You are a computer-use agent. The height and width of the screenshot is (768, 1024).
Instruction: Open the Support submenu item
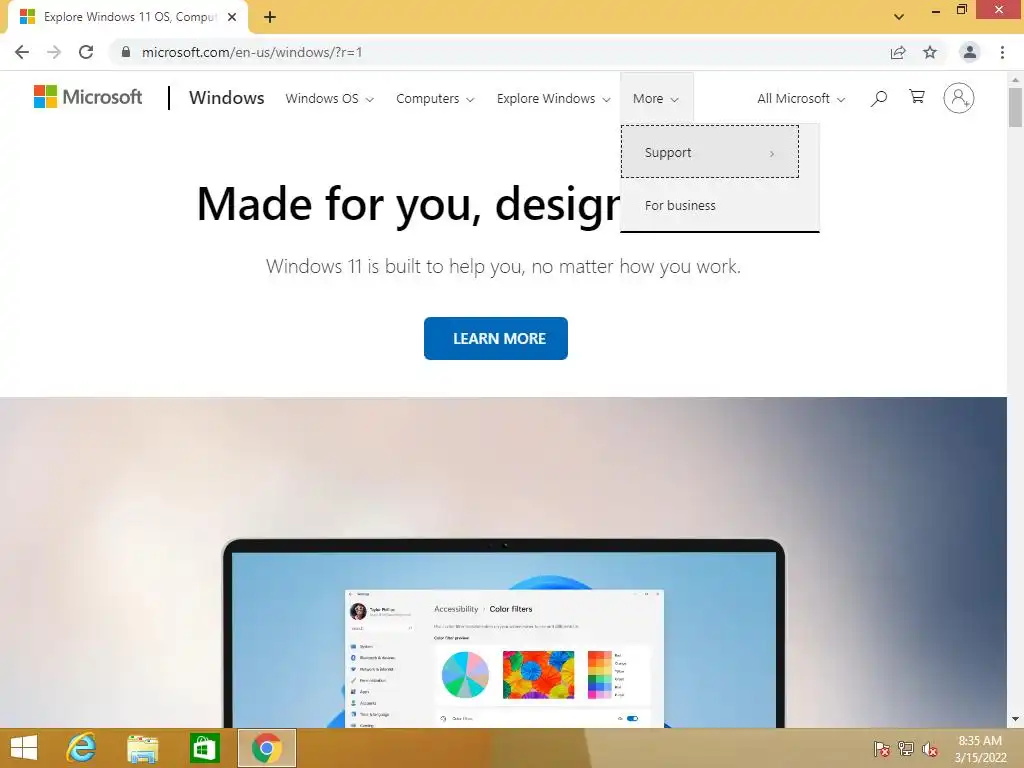[x=710, y=152]
